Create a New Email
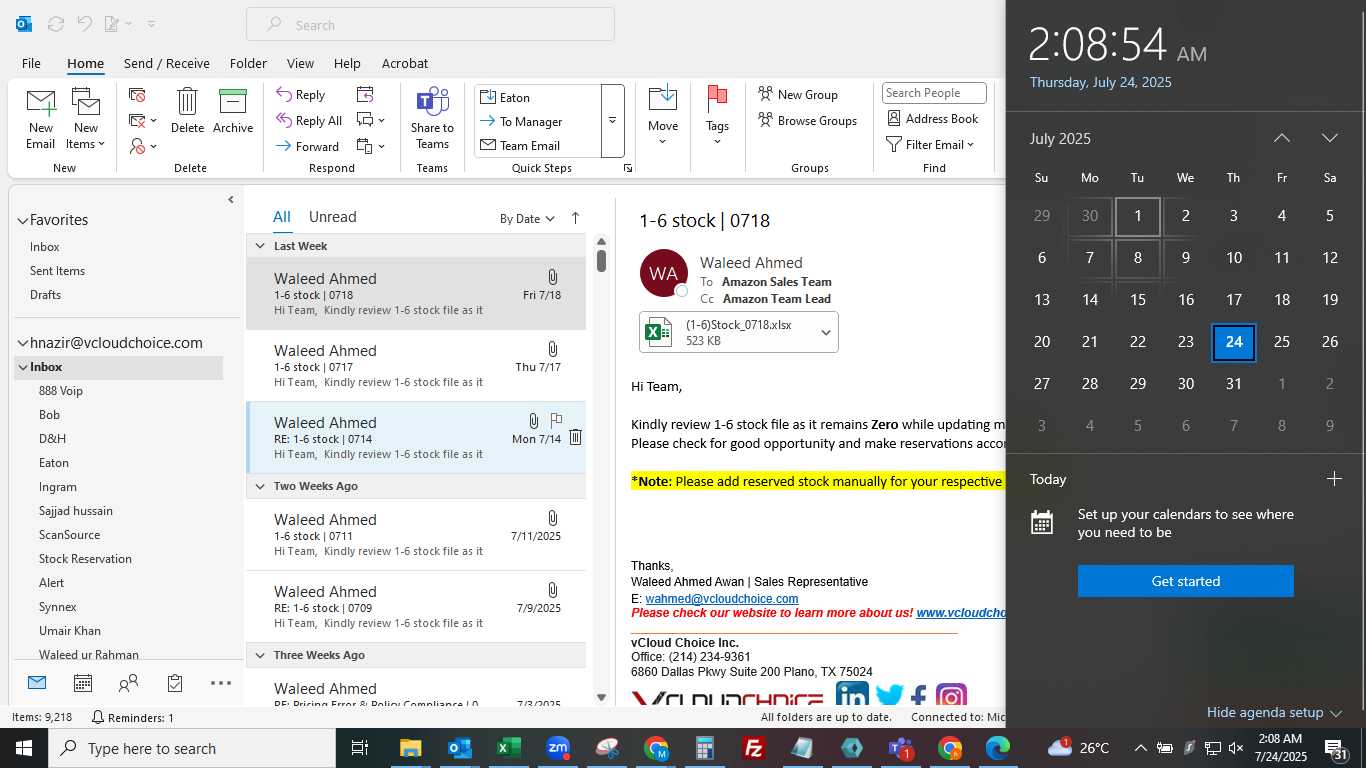This screenshot has height=768, width=1366. tap(40, 118)
